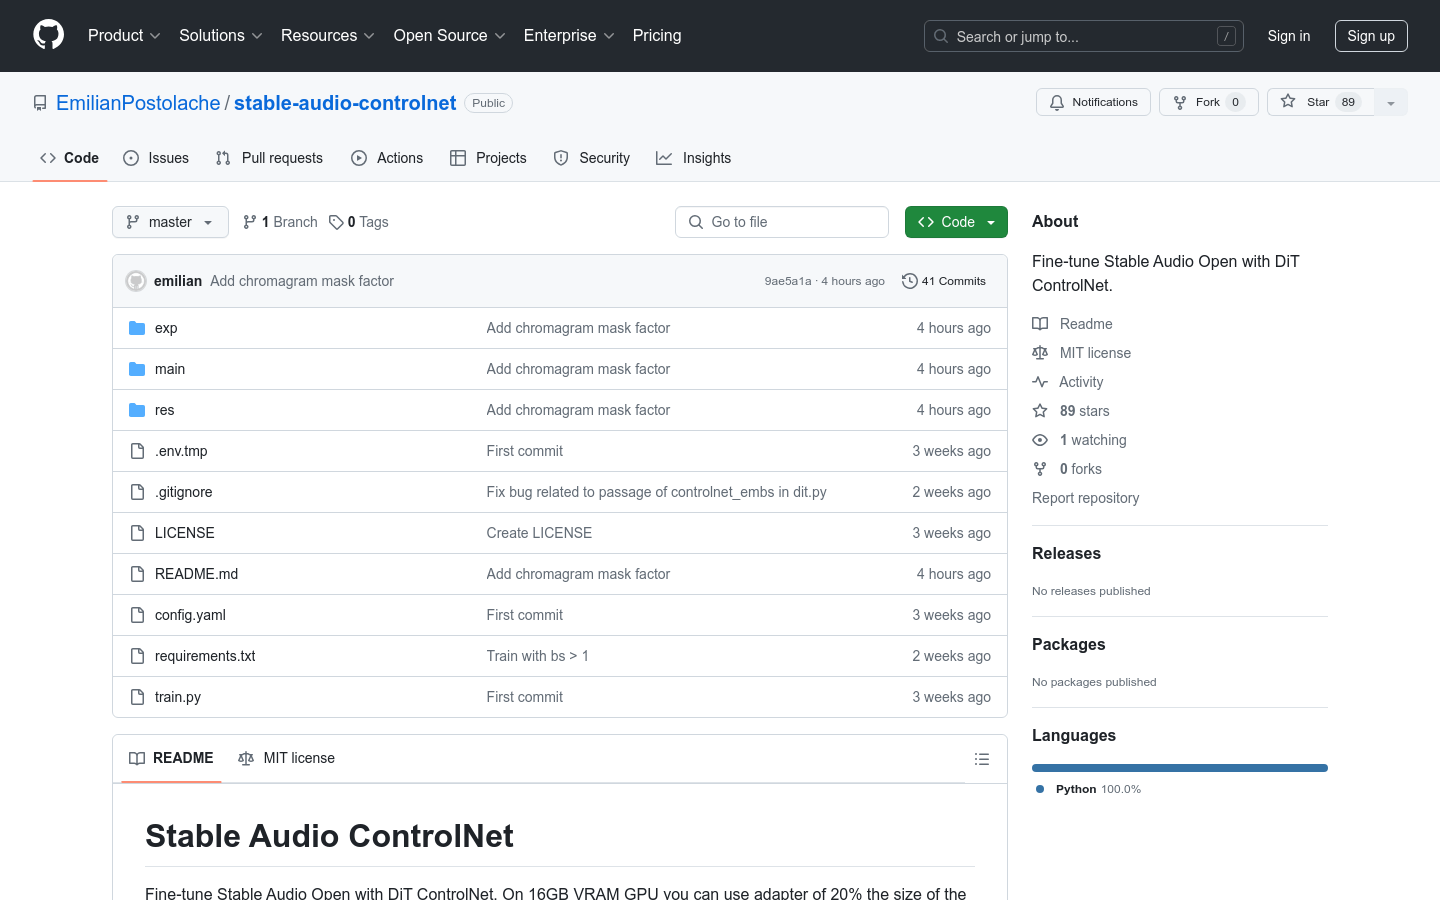This screenshot has height=900, width=1440.
Task: Click the config.yaml file icon
Action: pyautogui.click(x=137, y=615)
